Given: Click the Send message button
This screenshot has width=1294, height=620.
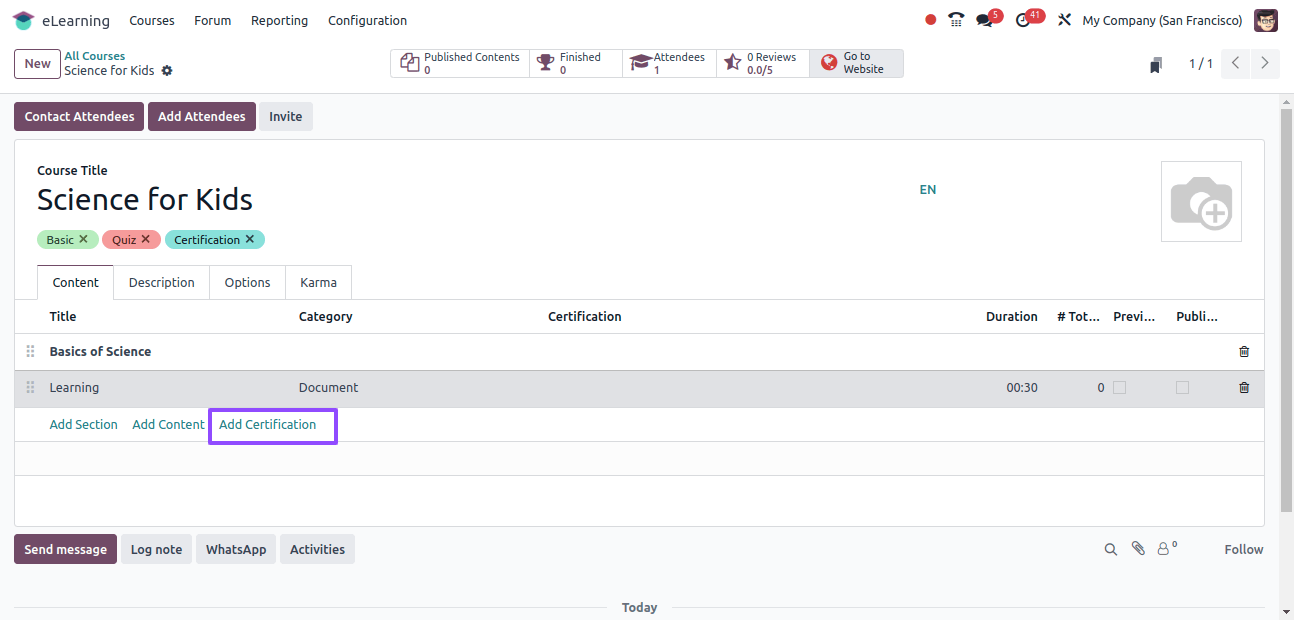Looking at the screenshot, I should 66,549.
